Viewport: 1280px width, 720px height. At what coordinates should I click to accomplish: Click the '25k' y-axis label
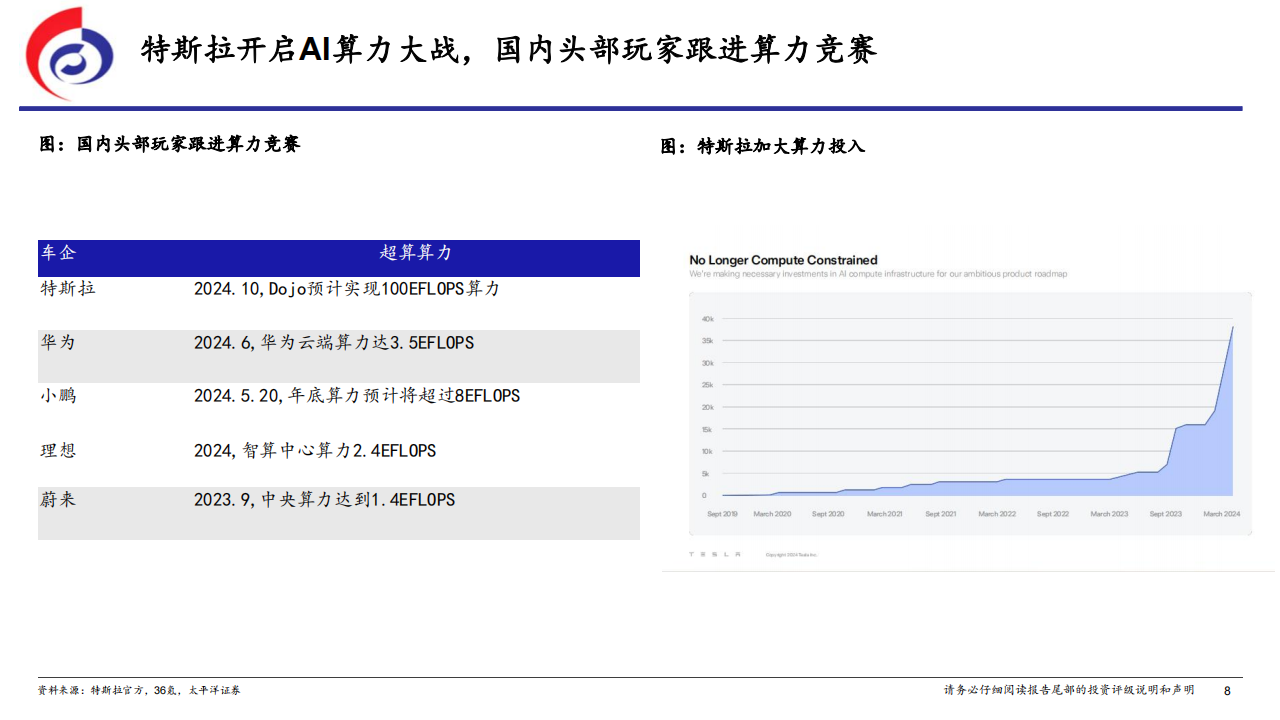pyautogui.click(x=707, y=385)
